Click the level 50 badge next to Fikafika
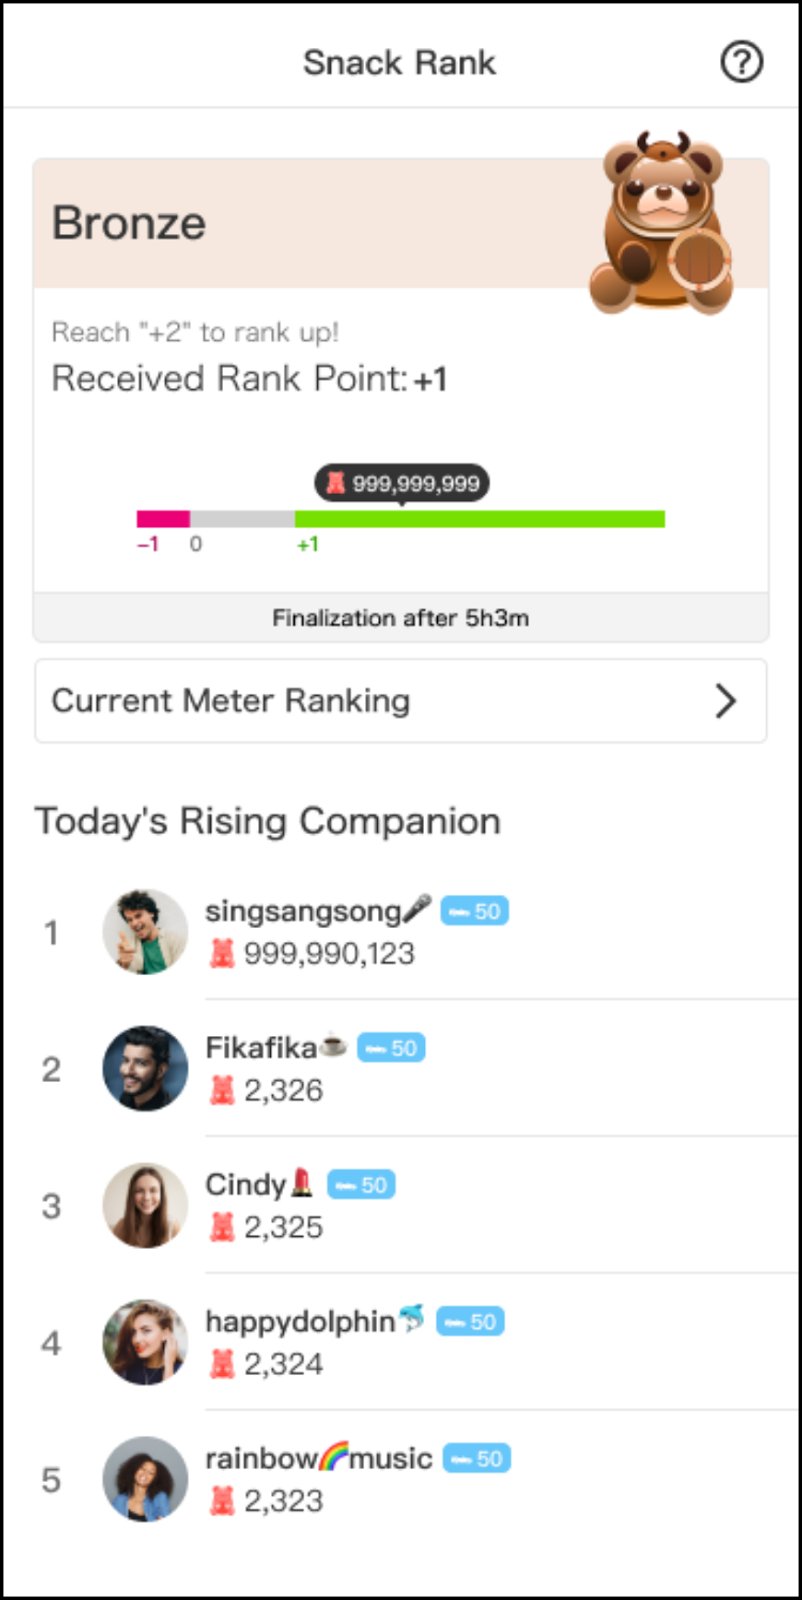Screen dimensions: 802x1600 click(x=391, y=1048)
